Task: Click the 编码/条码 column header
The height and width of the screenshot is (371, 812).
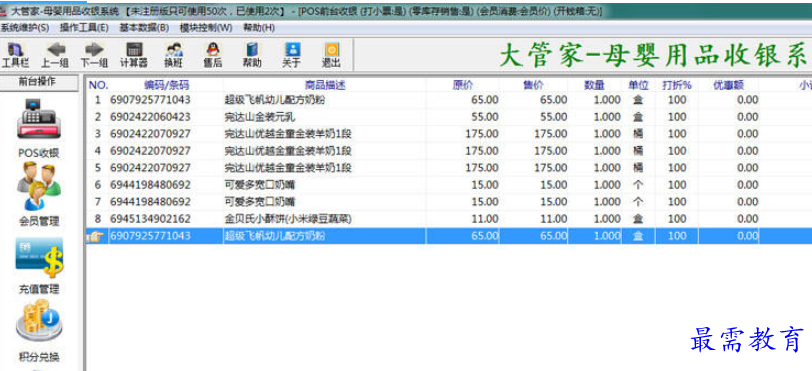Action: 166,85
